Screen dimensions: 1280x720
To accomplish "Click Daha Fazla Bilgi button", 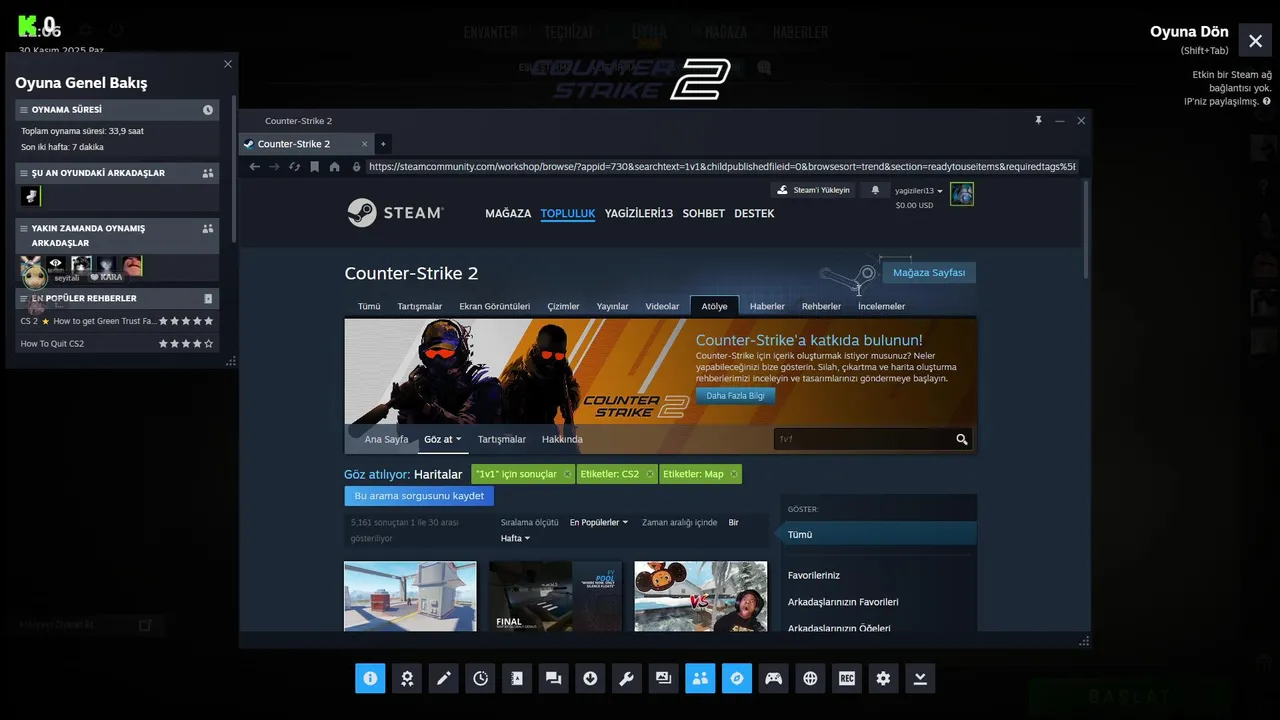I will coord(735,396).
